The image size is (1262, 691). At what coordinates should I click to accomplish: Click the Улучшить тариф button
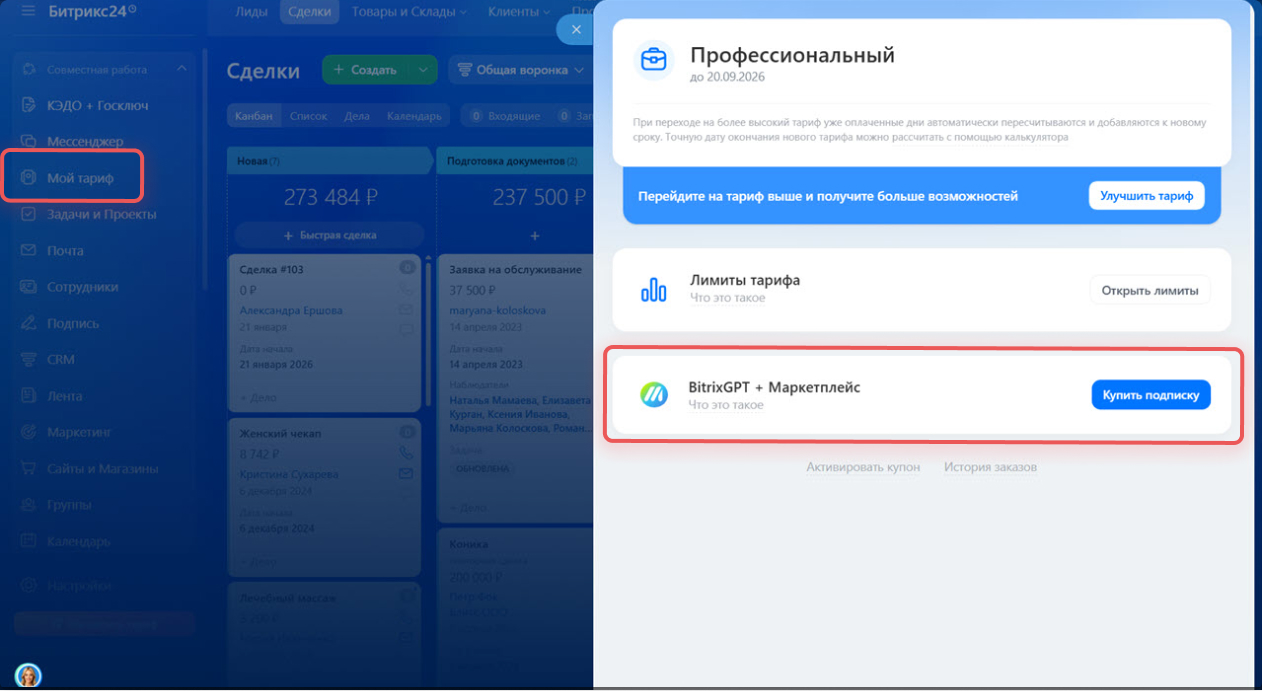(x=1146, y=196)
